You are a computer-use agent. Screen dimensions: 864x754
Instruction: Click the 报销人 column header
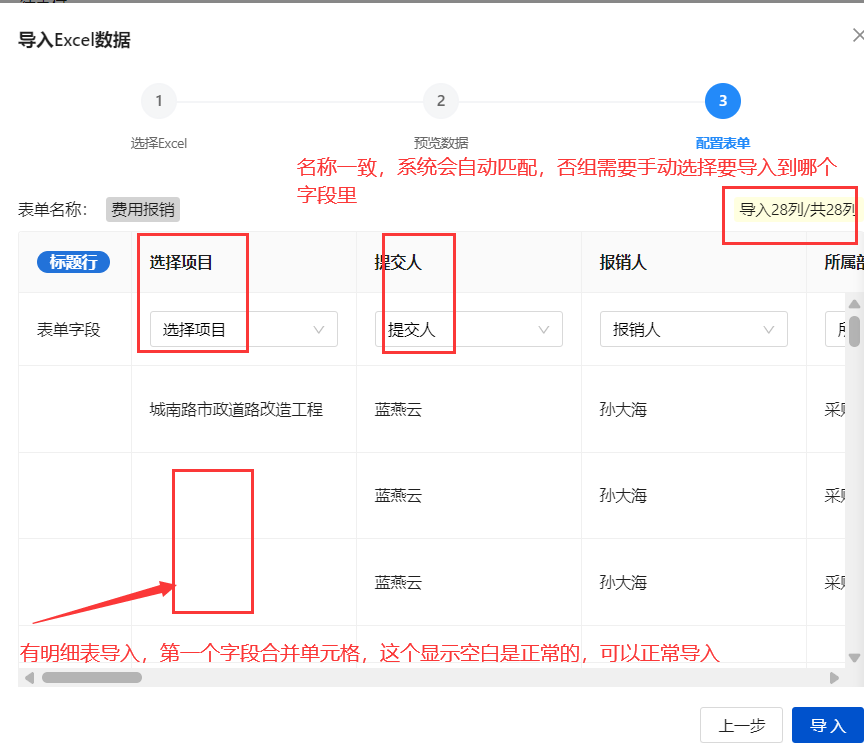[x=623, y=262]
